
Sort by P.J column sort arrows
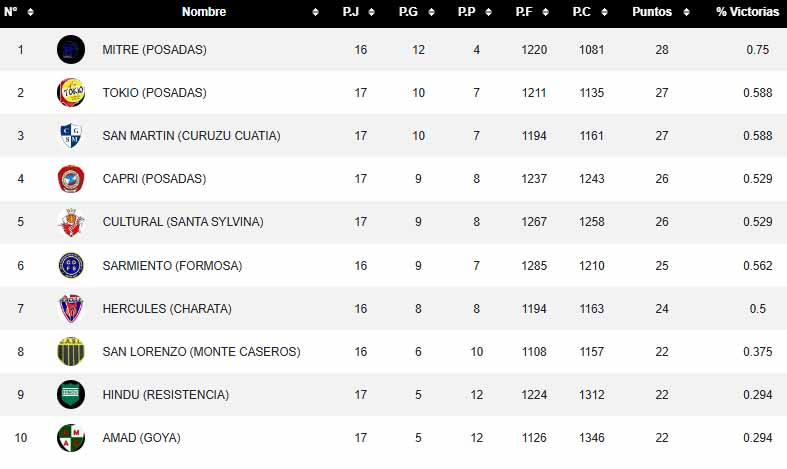371,12
